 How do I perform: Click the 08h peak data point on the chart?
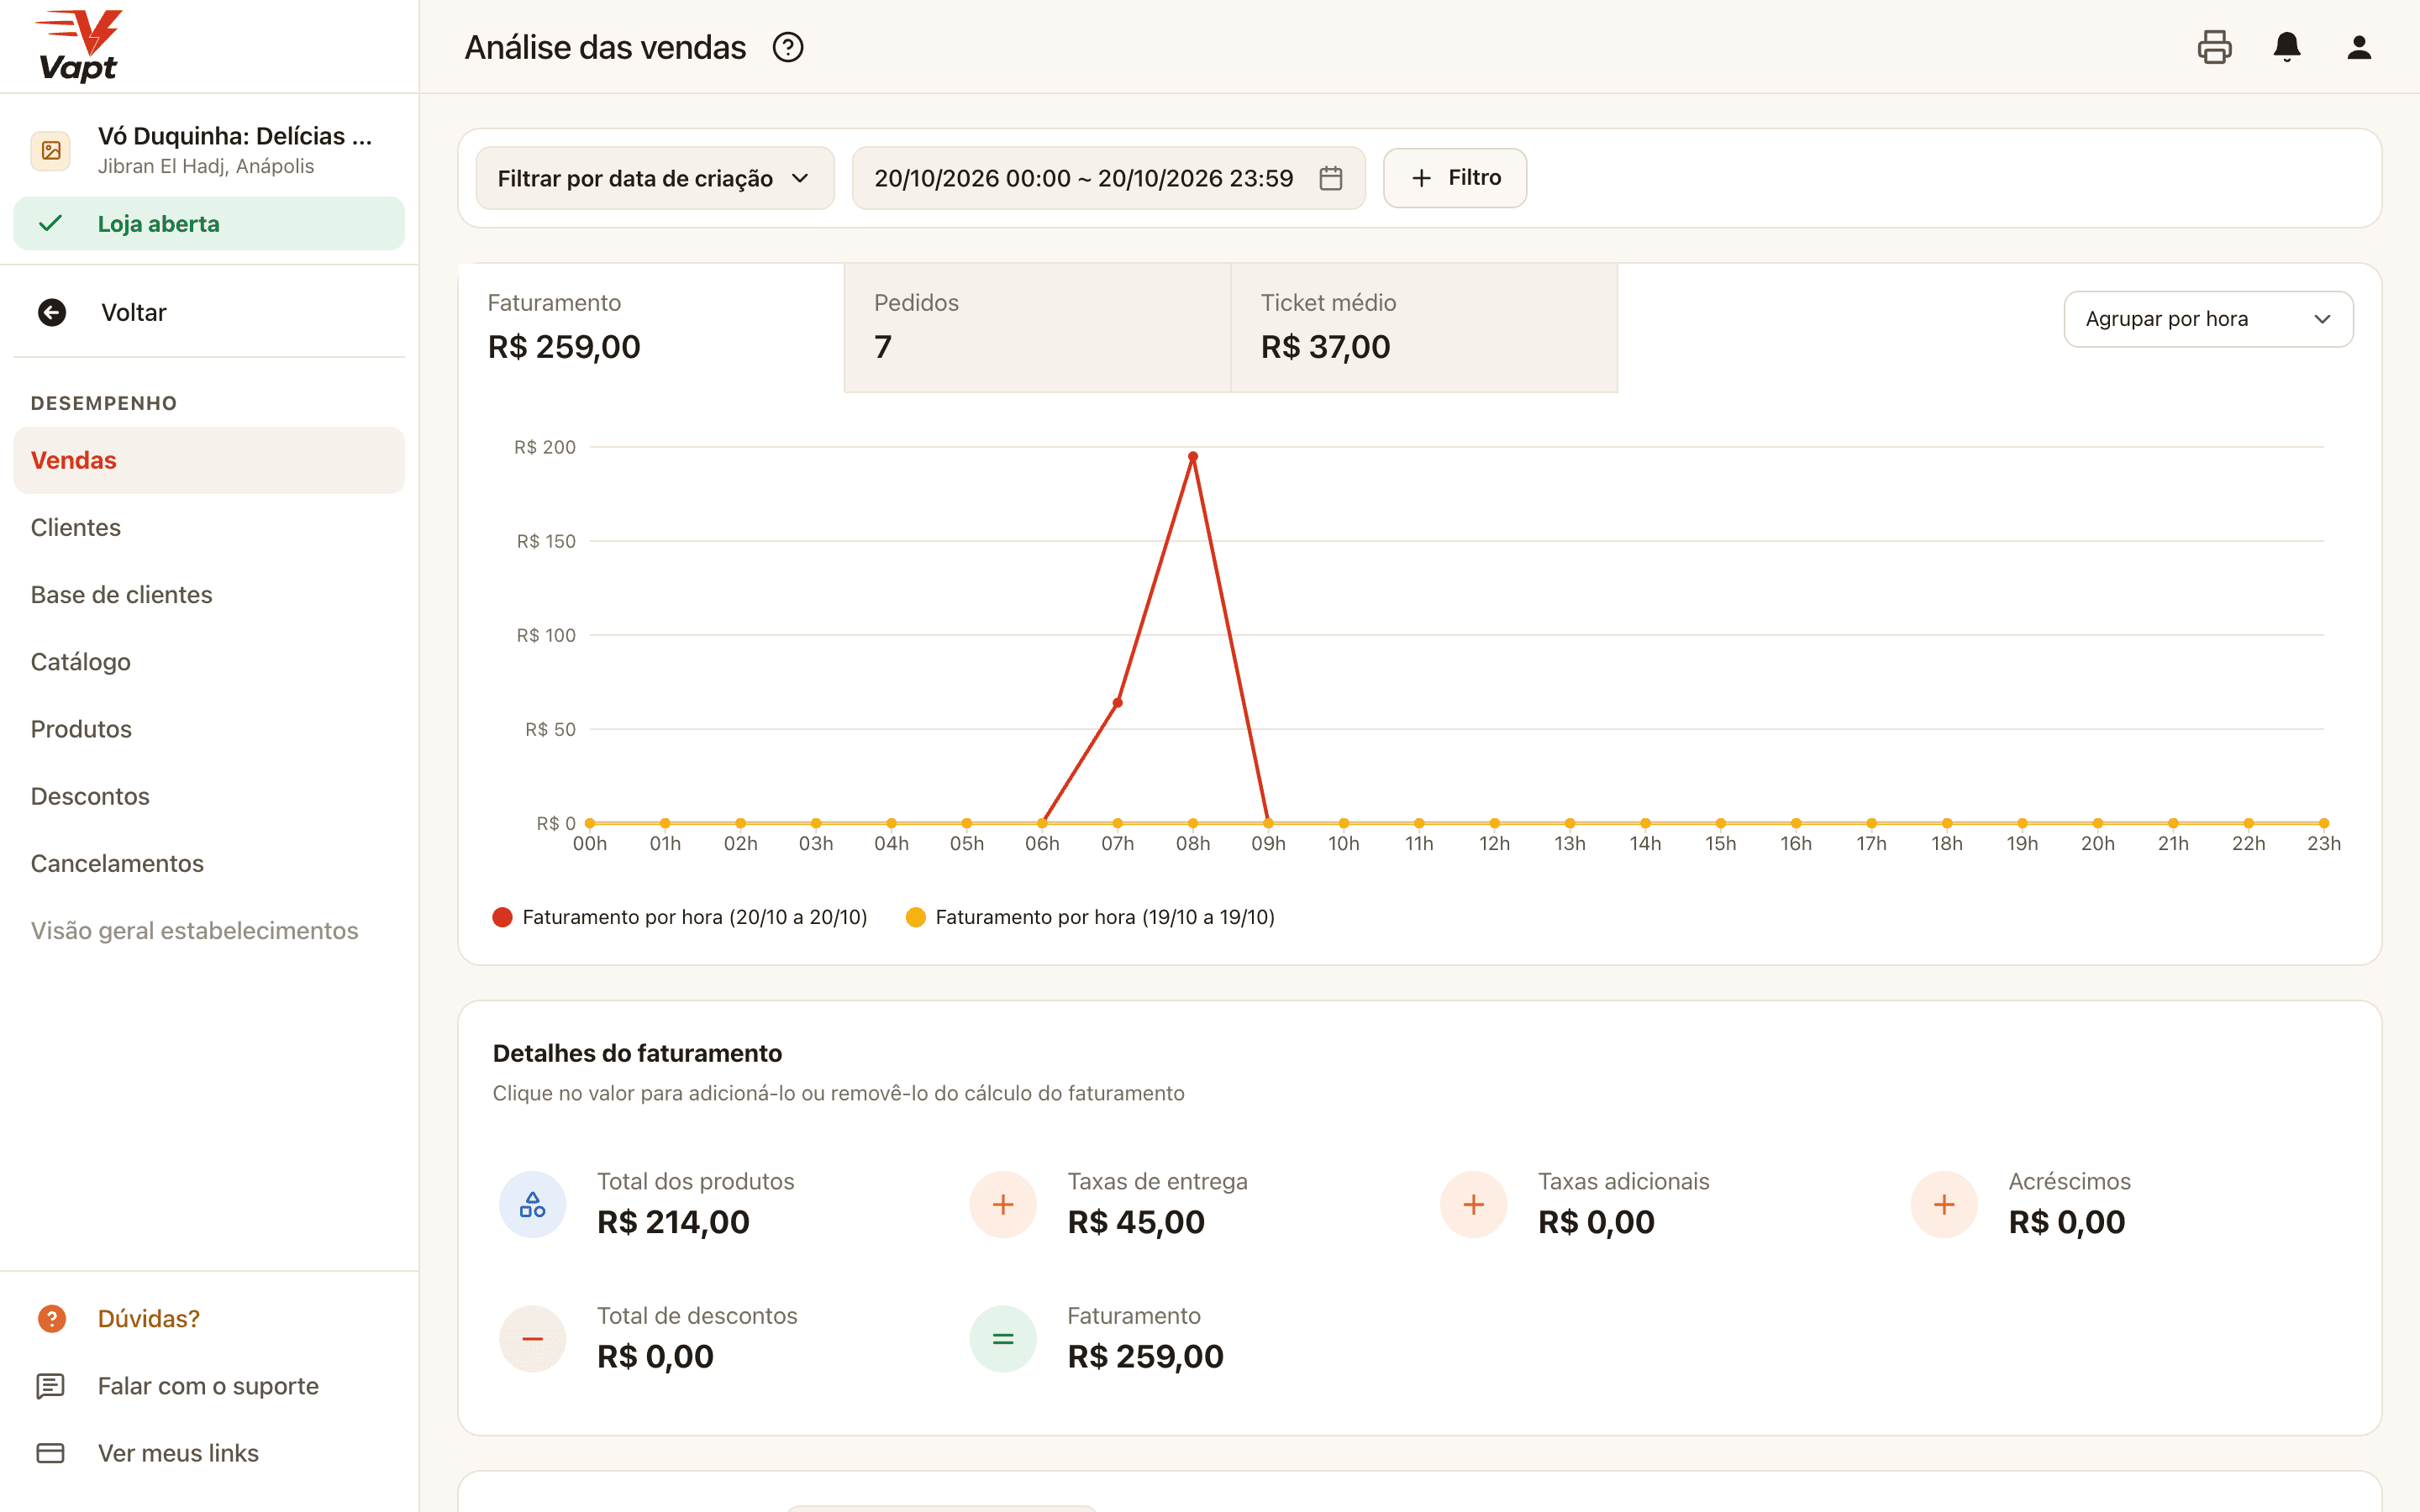coord(1193,457)
